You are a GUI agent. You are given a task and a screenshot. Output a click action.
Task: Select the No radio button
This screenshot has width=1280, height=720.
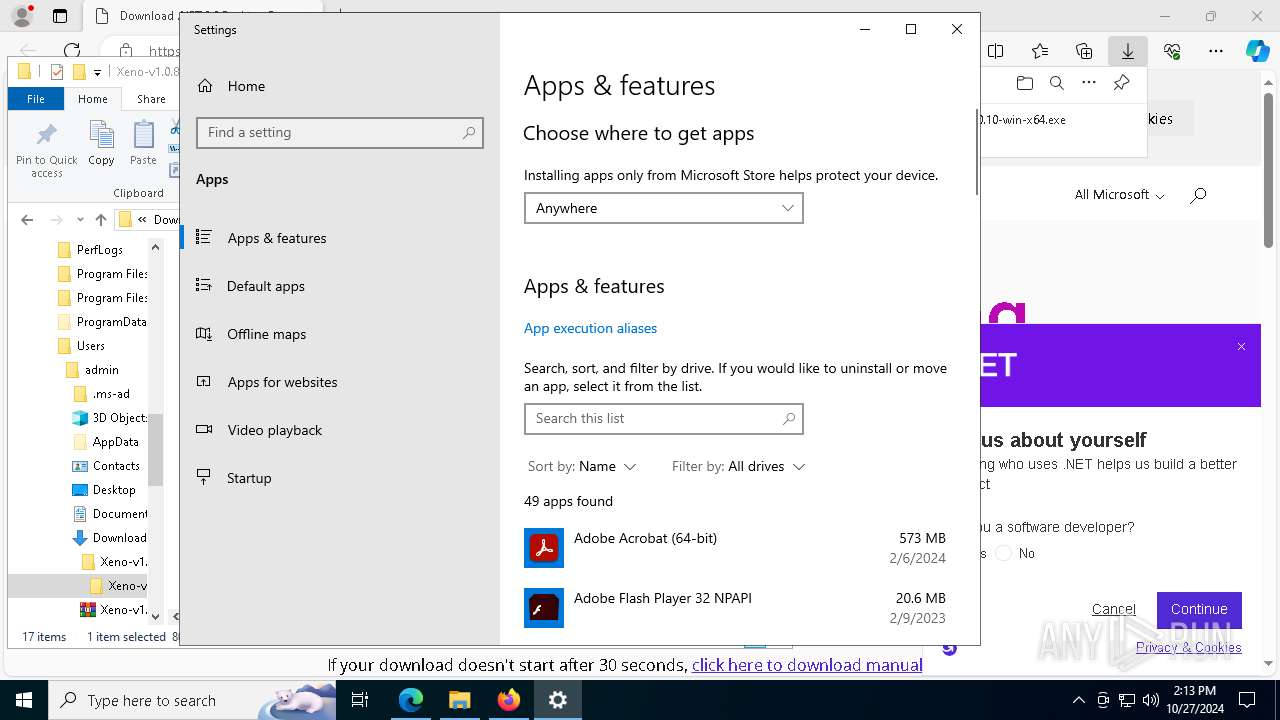[x=1004, y=553]
